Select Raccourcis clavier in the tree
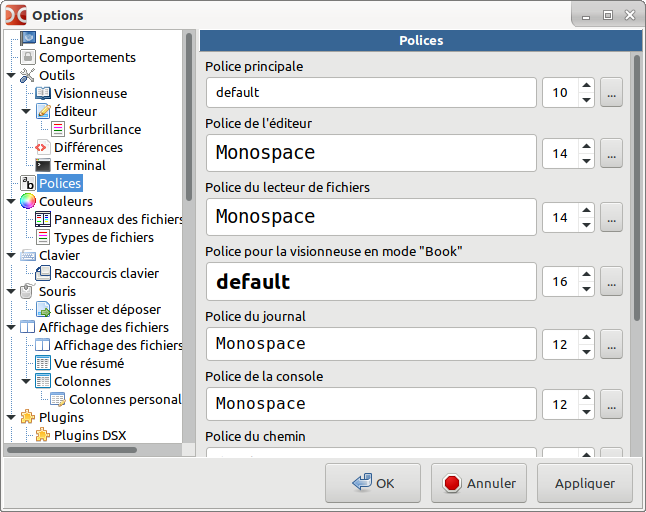Viewport: 646px width, 512px height. (x=106, y=273)
